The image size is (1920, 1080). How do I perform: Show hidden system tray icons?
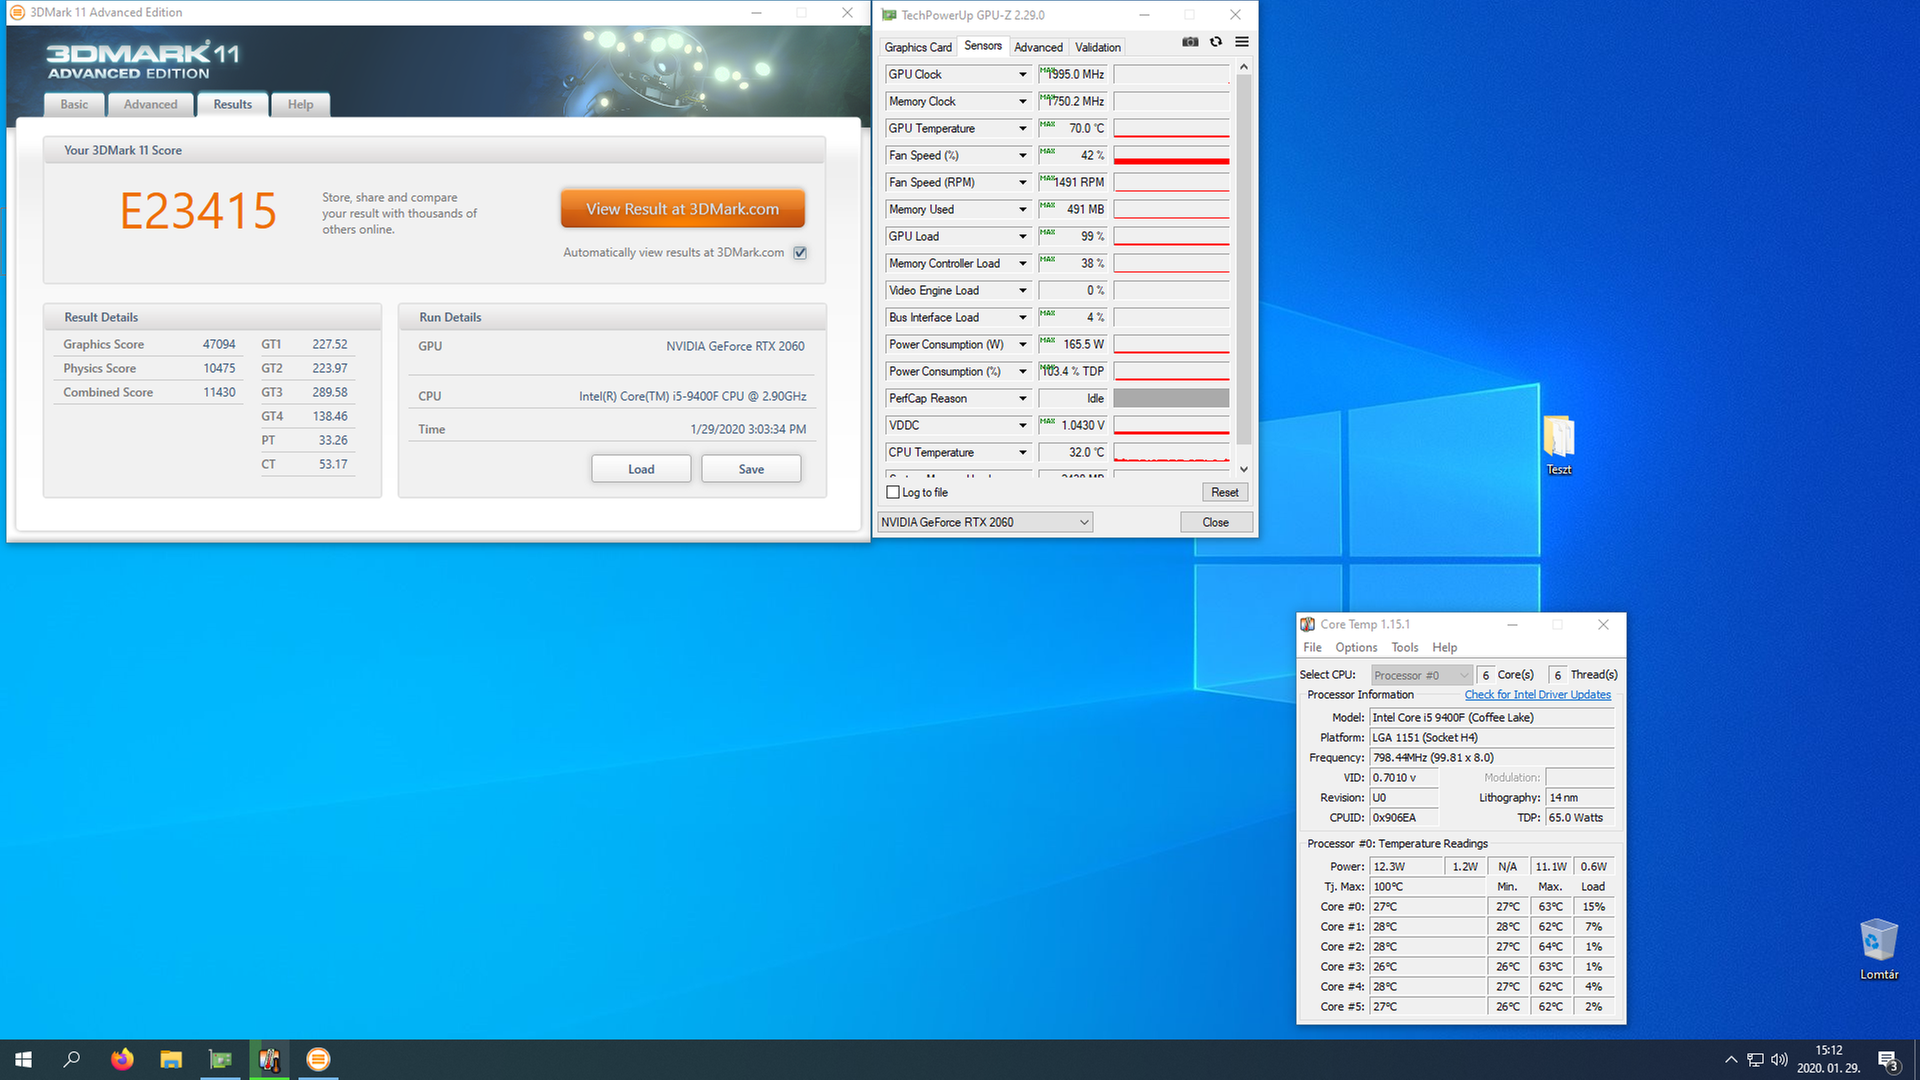click(1731, 1060)
